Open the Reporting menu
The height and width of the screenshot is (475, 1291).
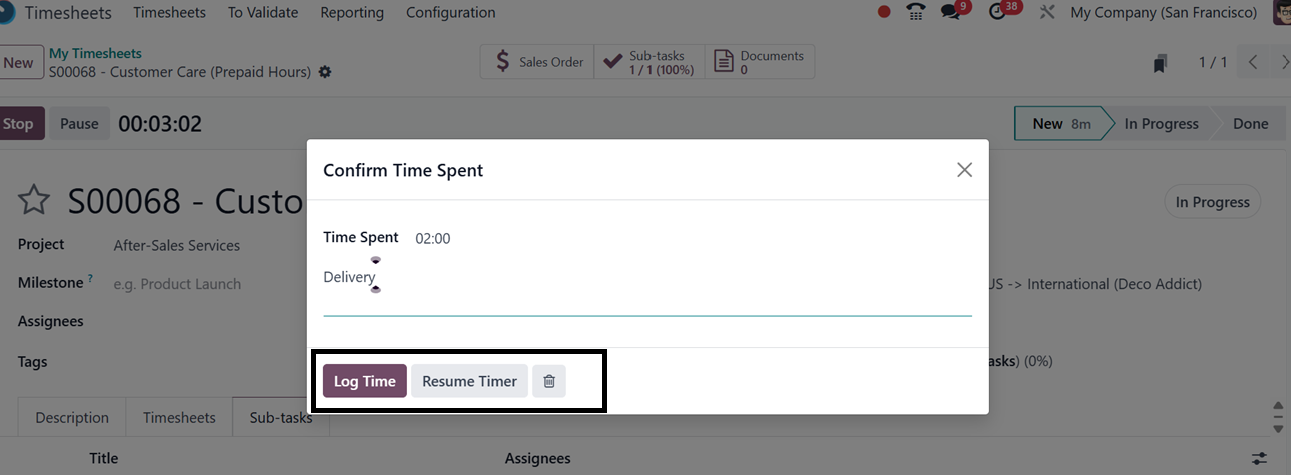[352, 13]
